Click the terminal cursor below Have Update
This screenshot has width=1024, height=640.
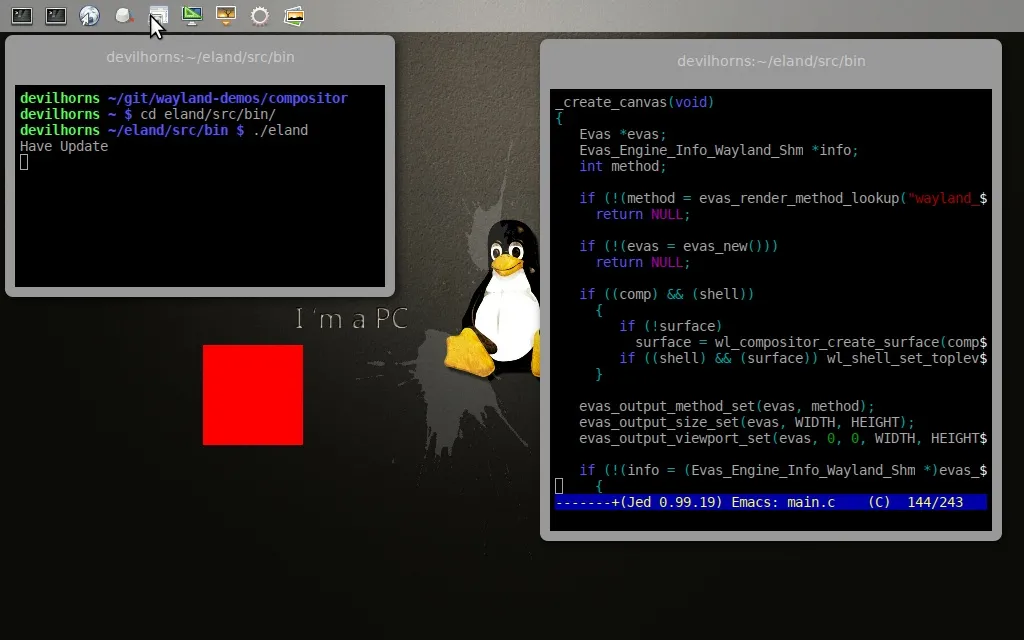coord(24,162)
